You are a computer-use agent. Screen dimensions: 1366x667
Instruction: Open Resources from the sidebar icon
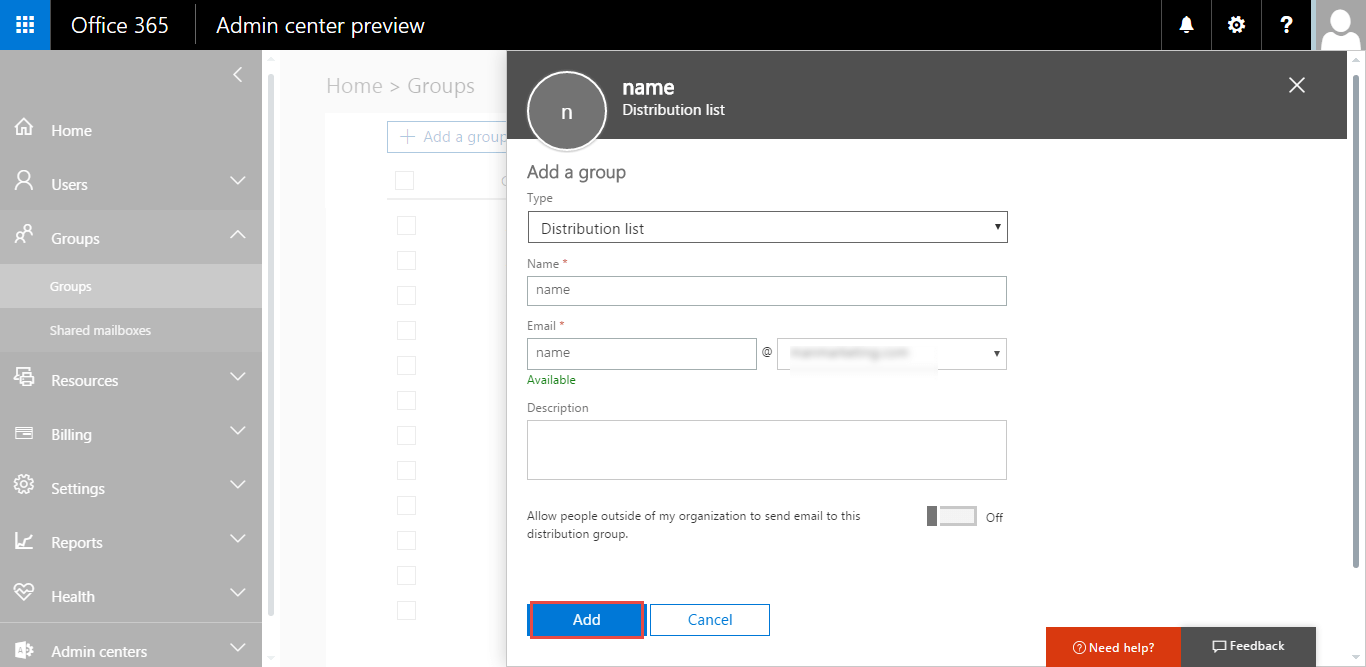click(24, 379)
